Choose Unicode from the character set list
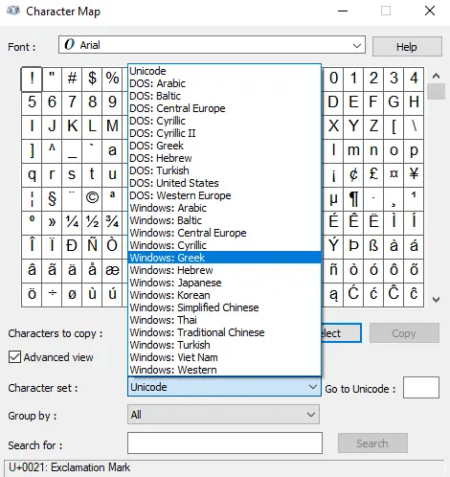The width and height of the screenshot is (450, 477). coord(224,71)
